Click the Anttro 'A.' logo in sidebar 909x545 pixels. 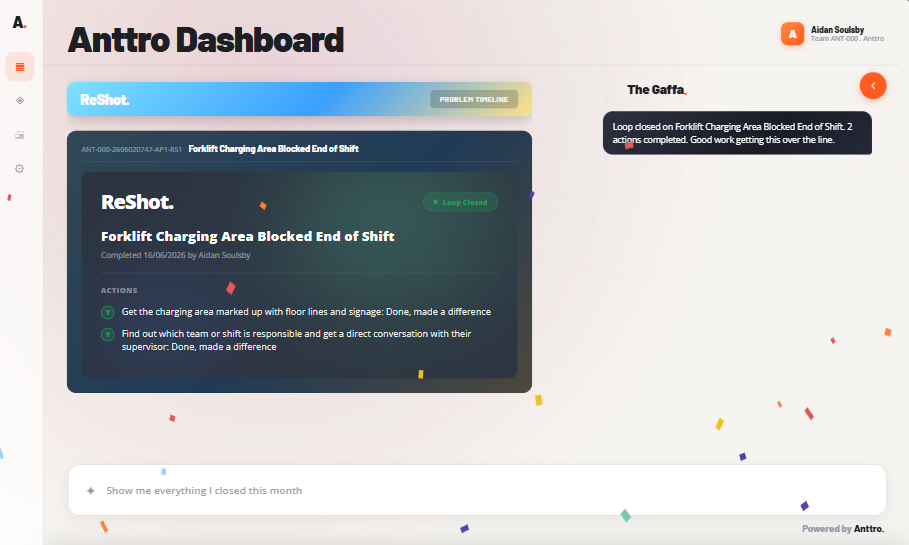pyautogui.click(x=19, y=23)
